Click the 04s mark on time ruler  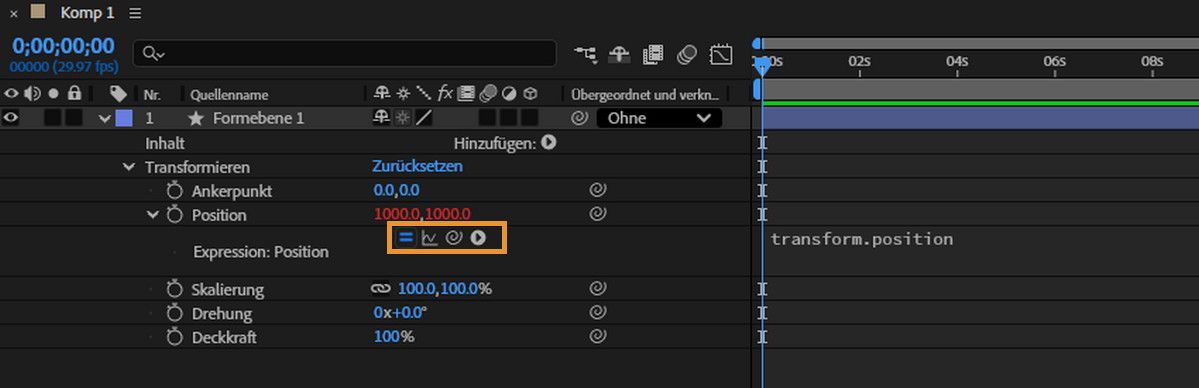click(957, 62)
